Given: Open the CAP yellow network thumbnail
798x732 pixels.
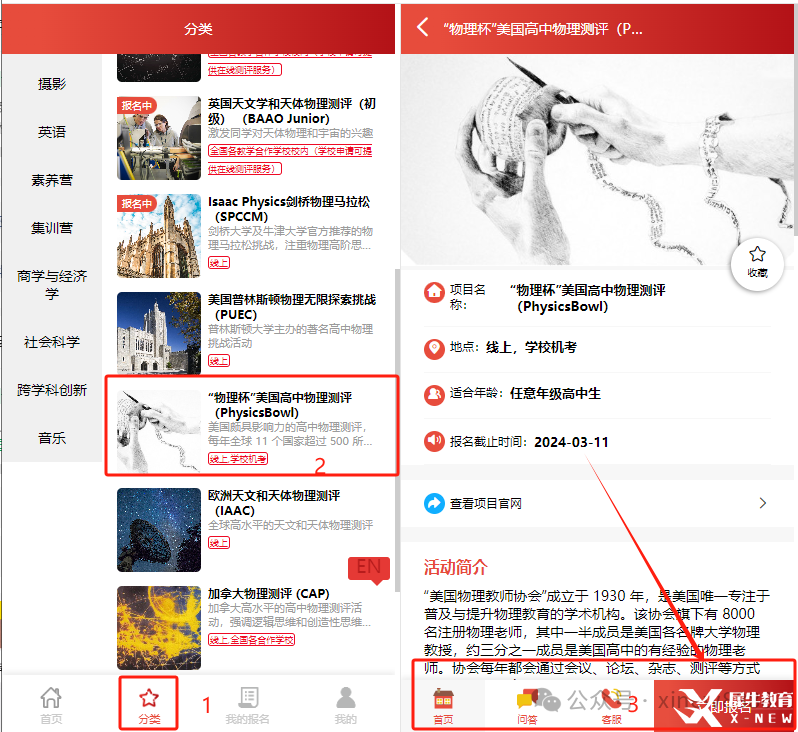Looking at the screenshot, I should pos(159,628).
